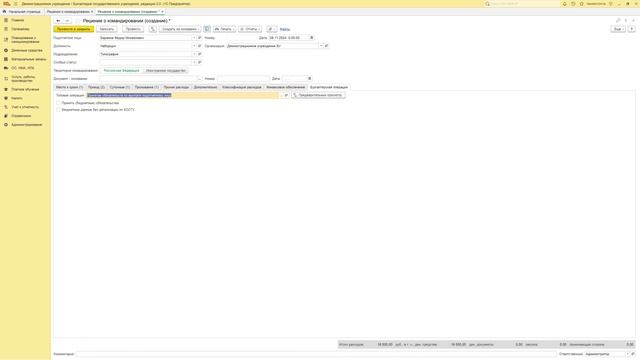Viewport: 640px width, 360px height.
Task: Check the Принять бюджетные обязательства checkbox
Action: coord(58,103)
